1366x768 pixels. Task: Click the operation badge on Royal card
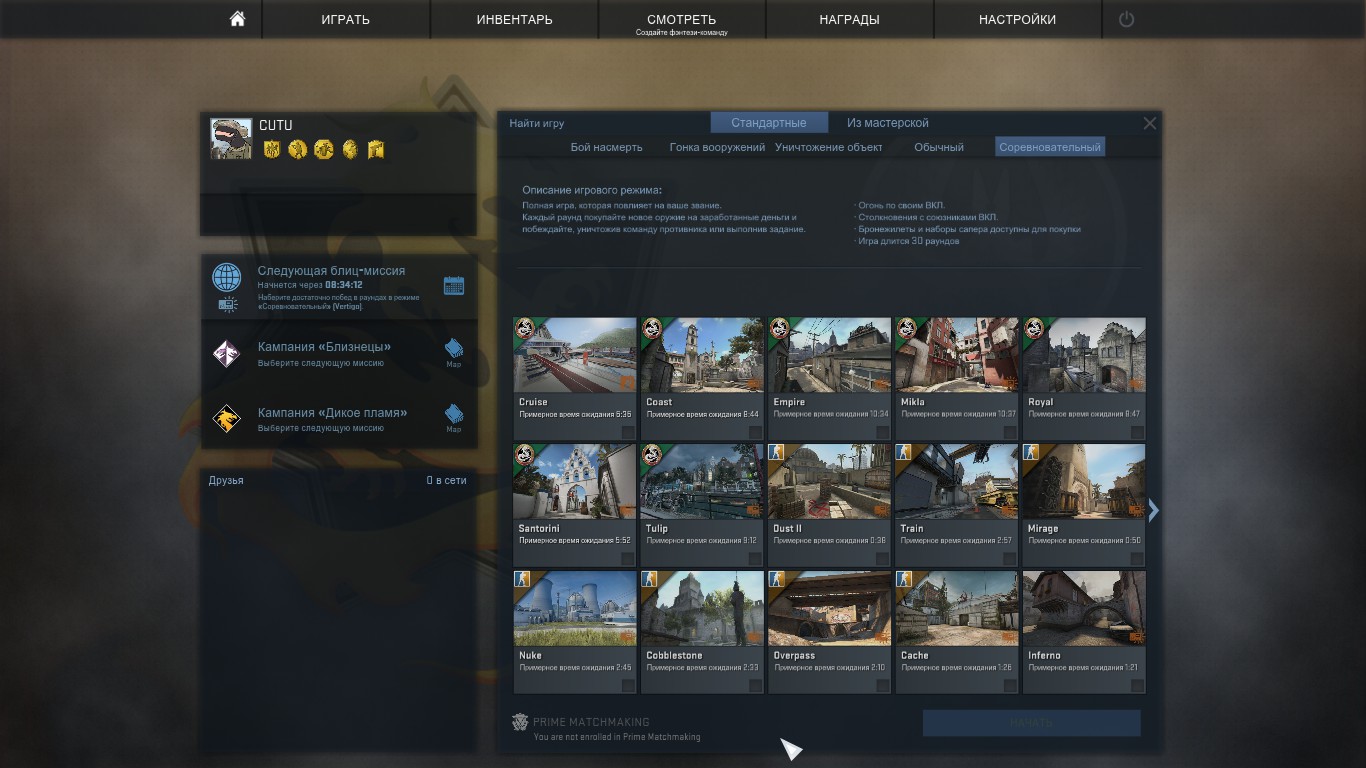1034,329
